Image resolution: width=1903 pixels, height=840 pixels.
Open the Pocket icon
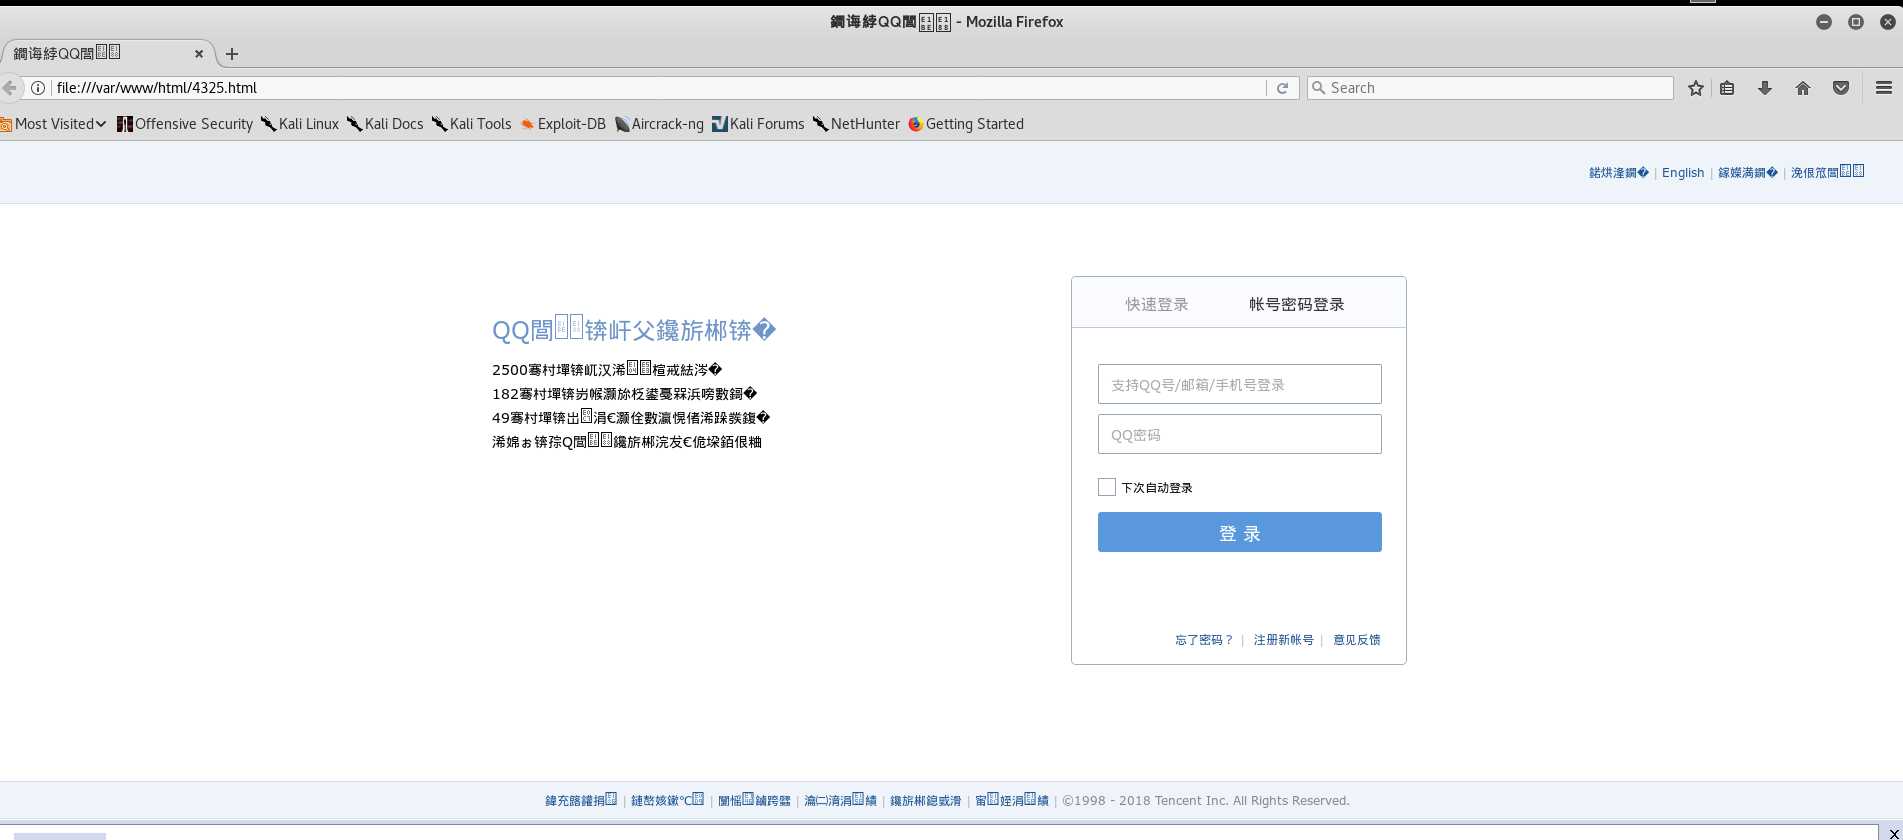1841,88
